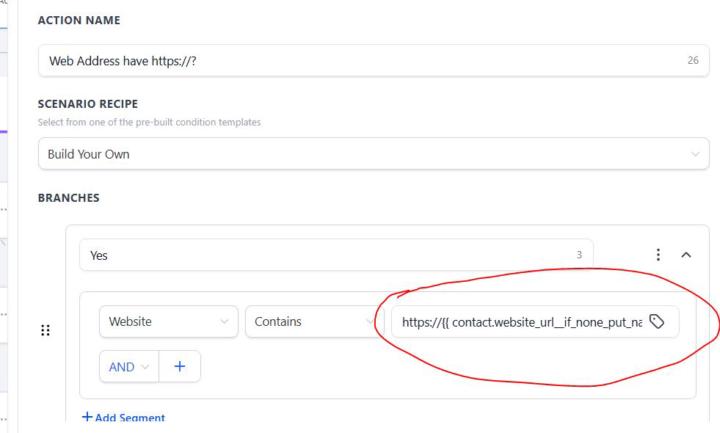Click the Yes branch name field
The image size is (720, 433).
pyautogui.click(x=335, y=255)
